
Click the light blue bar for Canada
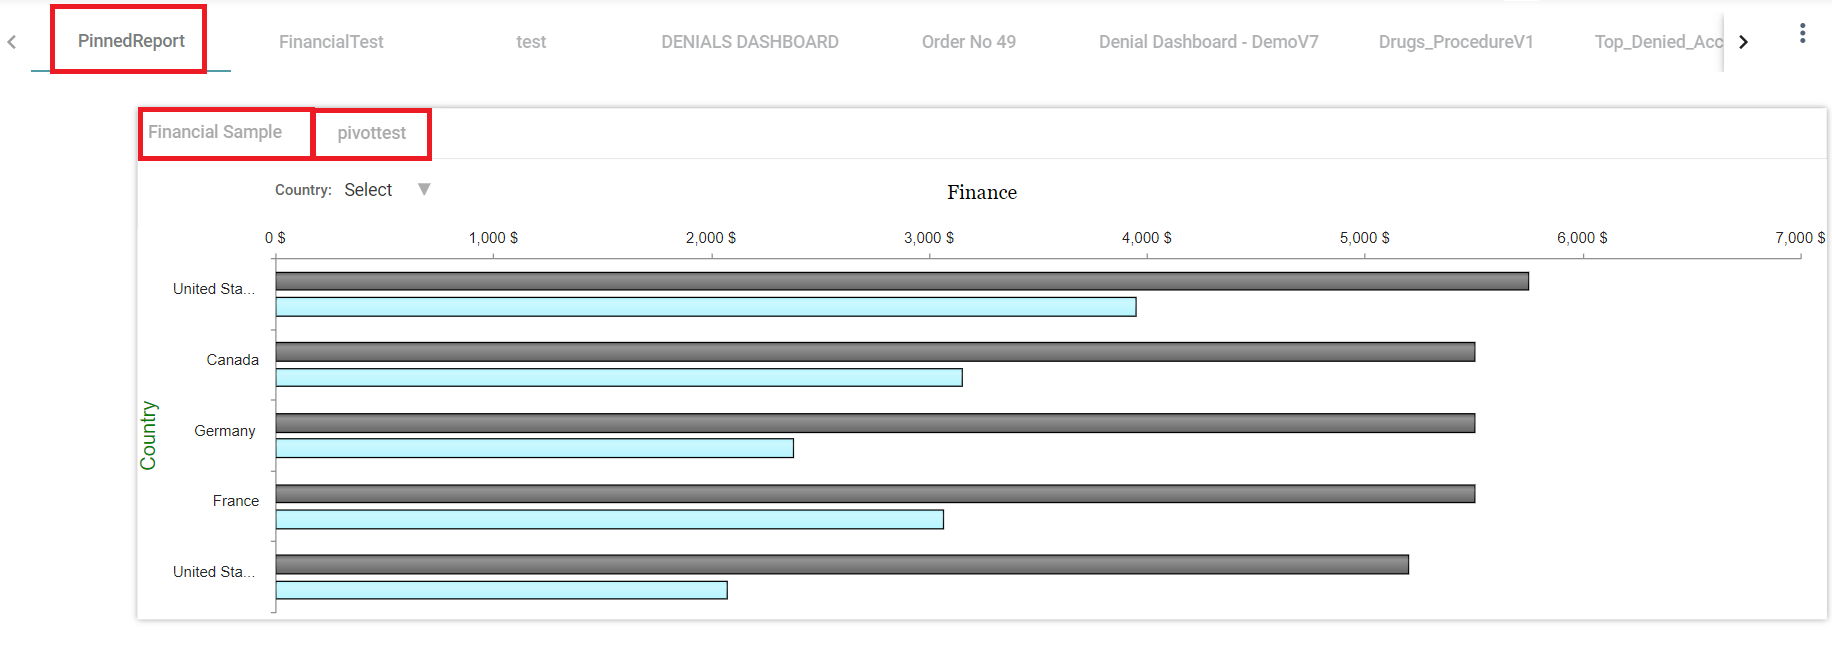[x=618, y=378]
